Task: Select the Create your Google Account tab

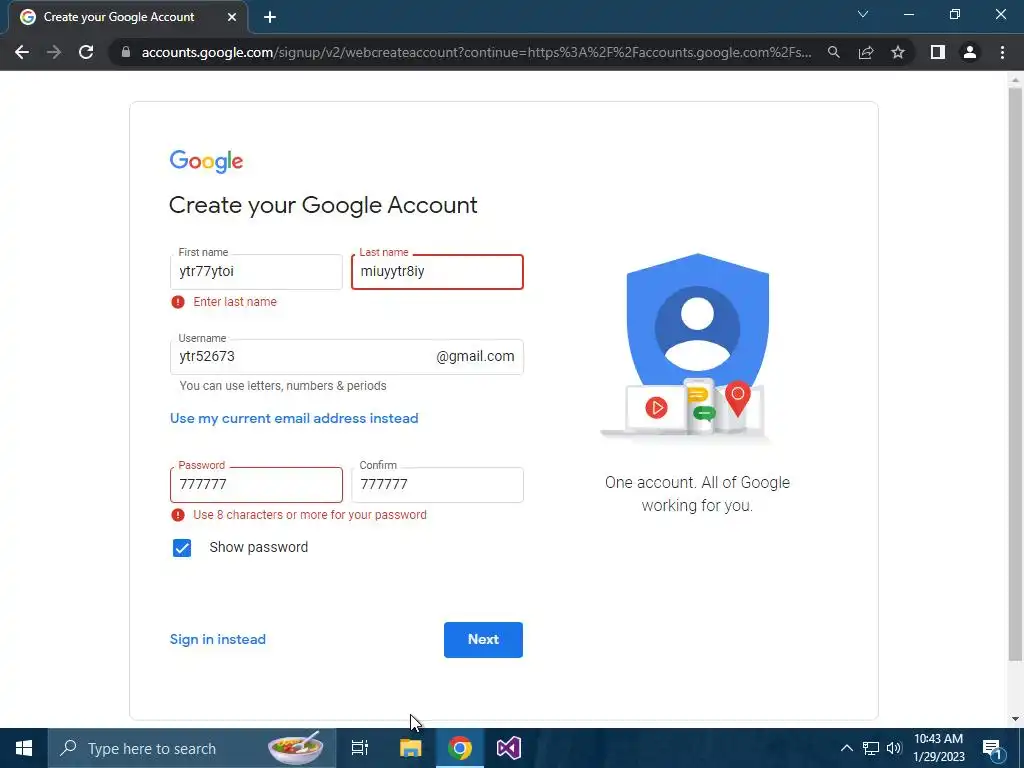Action: (x=128, y=18)
